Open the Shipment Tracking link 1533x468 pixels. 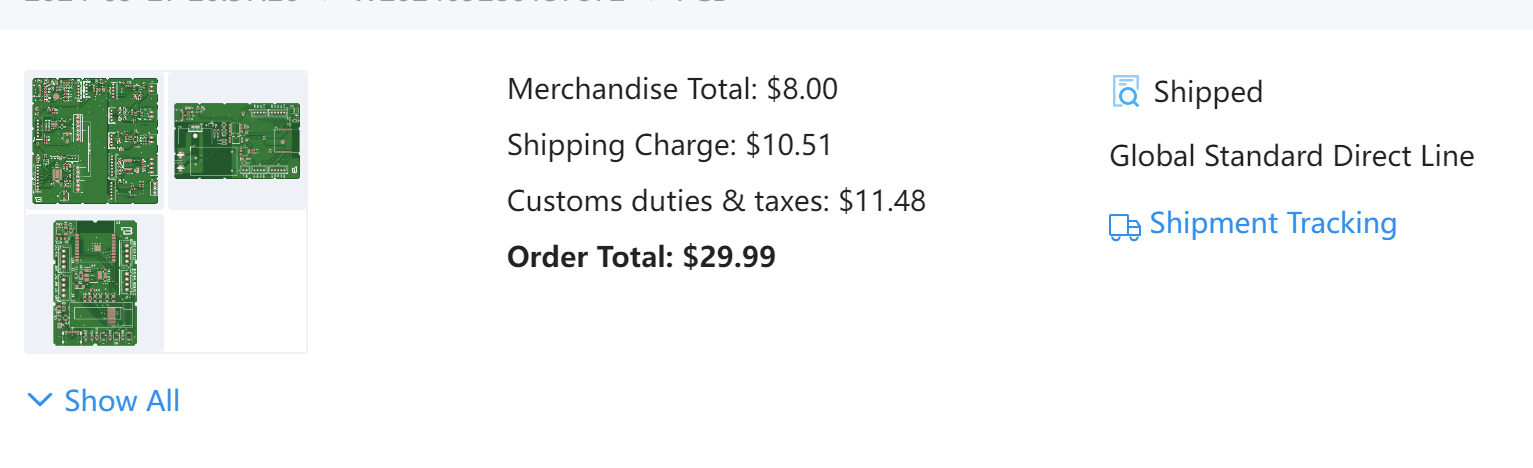[x=1273, y=223]
